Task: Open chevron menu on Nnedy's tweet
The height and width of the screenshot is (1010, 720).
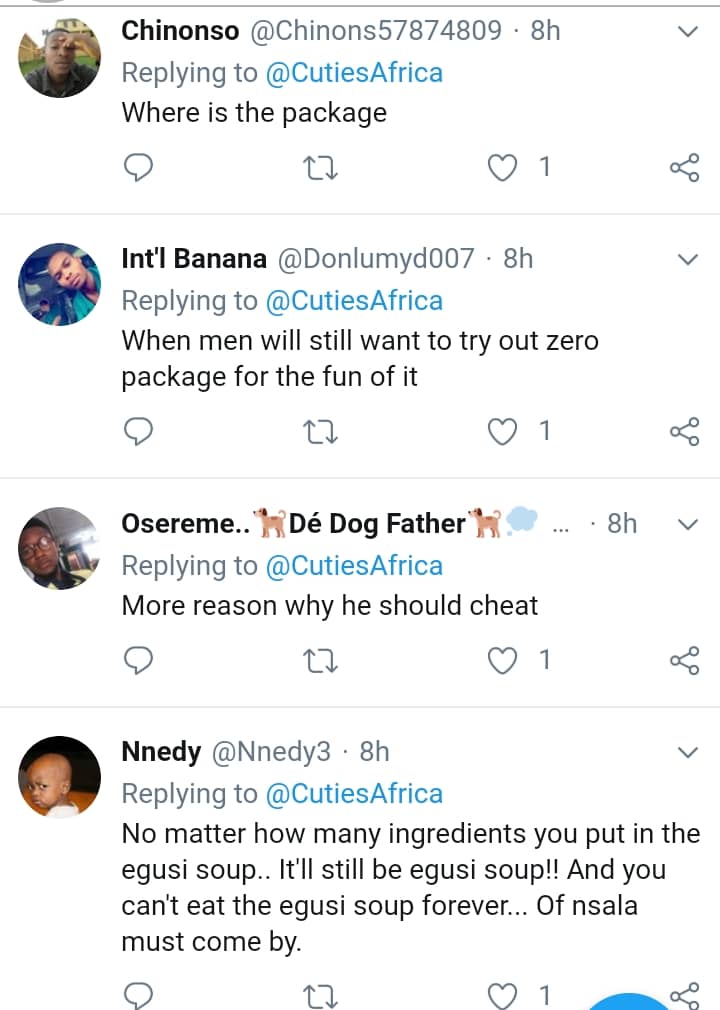Action: click(688, 752)
